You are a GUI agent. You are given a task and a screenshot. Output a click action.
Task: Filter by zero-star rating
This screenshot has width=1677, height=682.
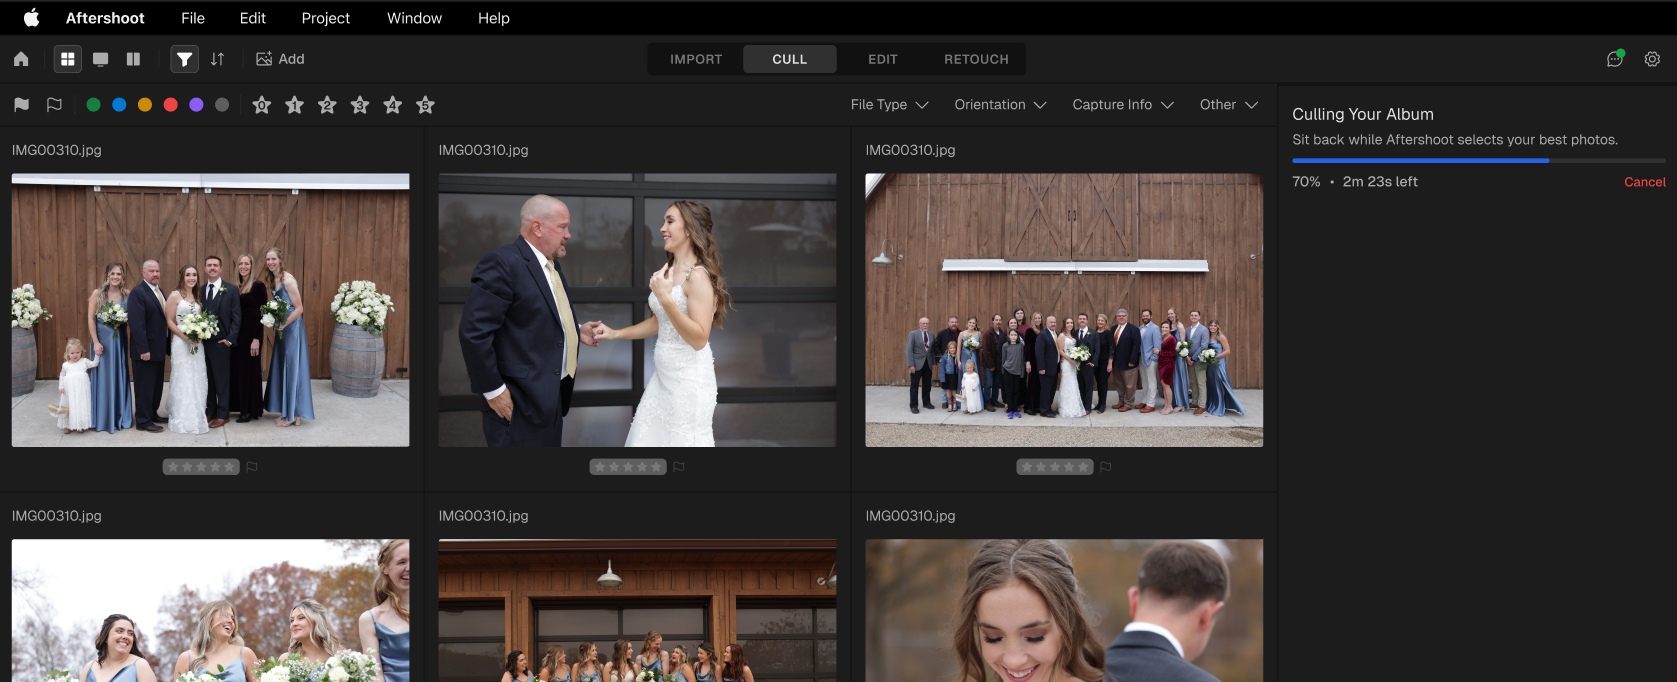click(262, 105)
